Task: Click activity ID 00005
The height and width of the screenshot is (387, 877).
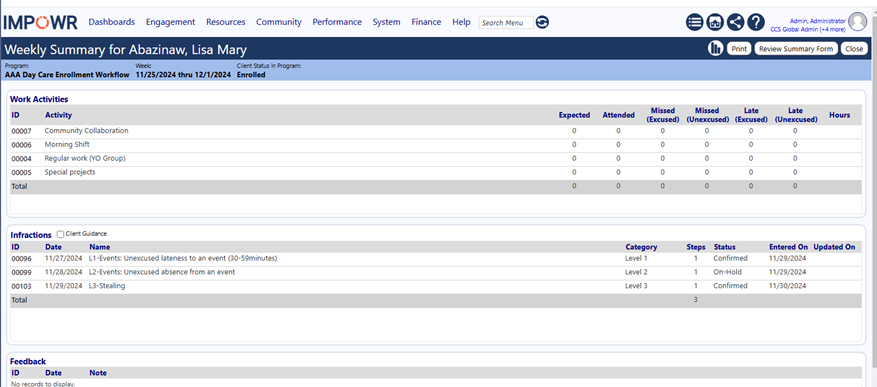Action: tap(21, 173)
